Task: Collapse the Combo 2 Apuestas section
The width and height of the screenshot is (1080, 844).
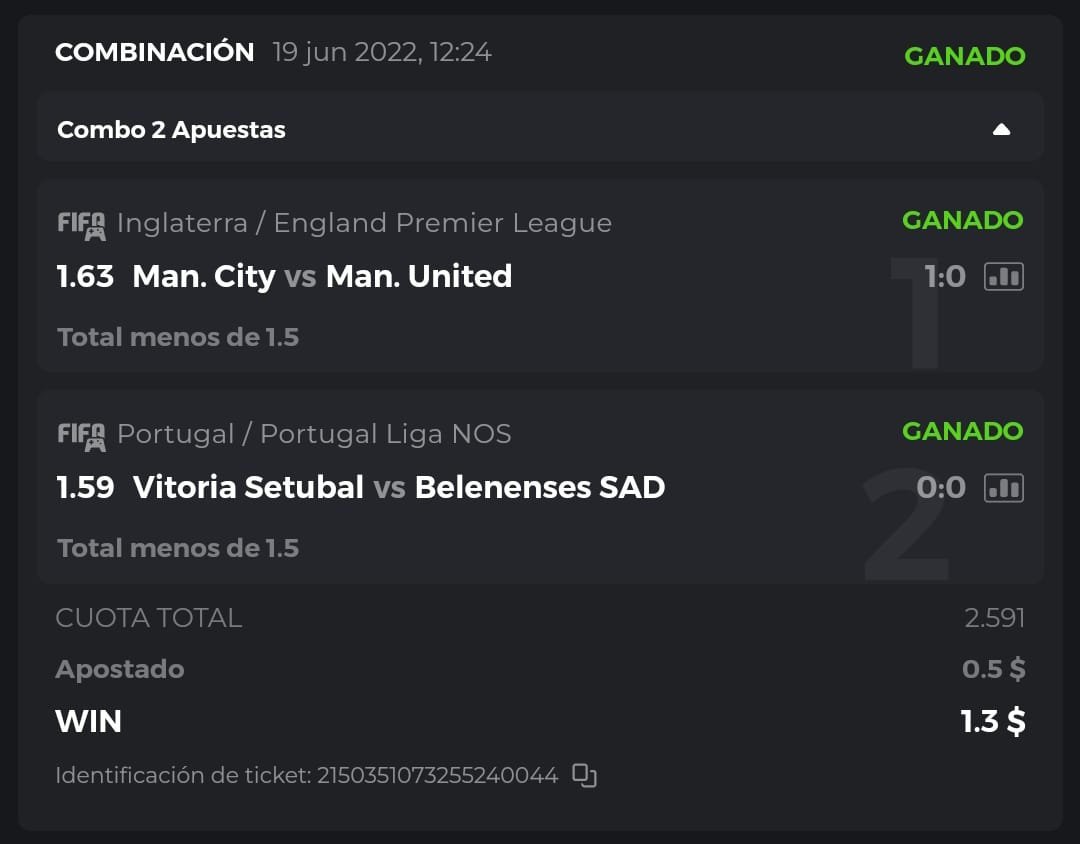Action: (x=1001, y=130)
